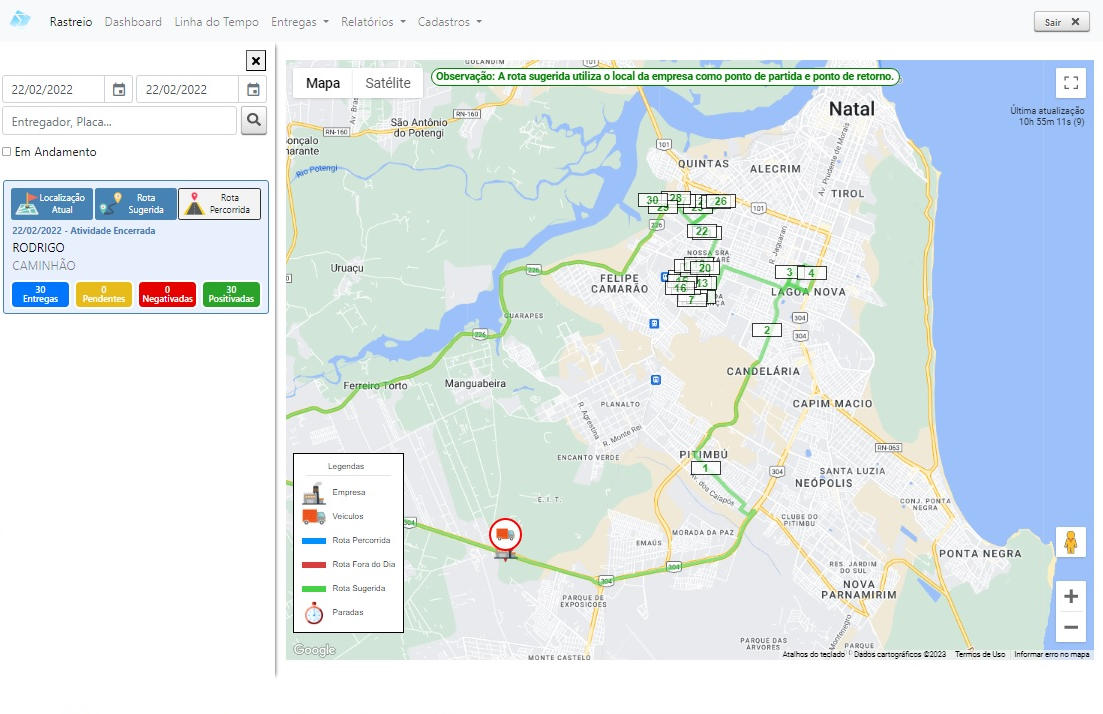
Task: Show Localização Atual for Rodrigo
Action: (x=52, y=204)
